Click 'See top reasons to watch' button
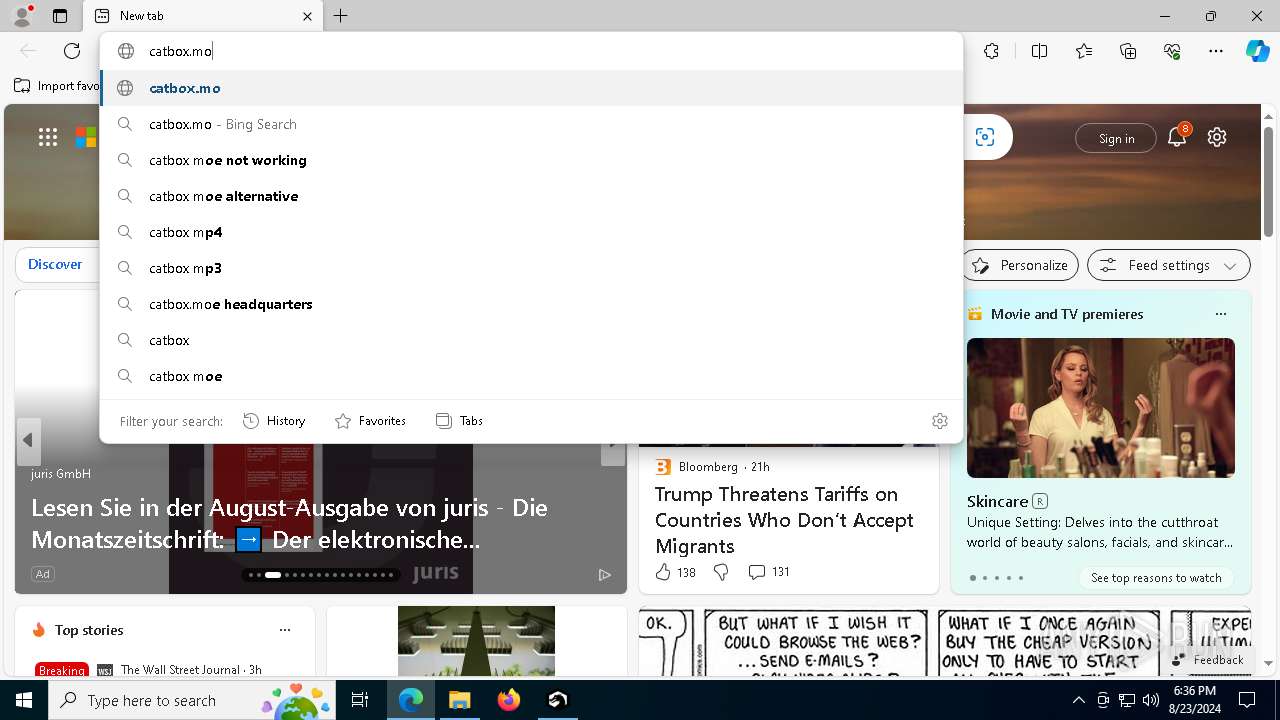 click(x=1156, y=578)
